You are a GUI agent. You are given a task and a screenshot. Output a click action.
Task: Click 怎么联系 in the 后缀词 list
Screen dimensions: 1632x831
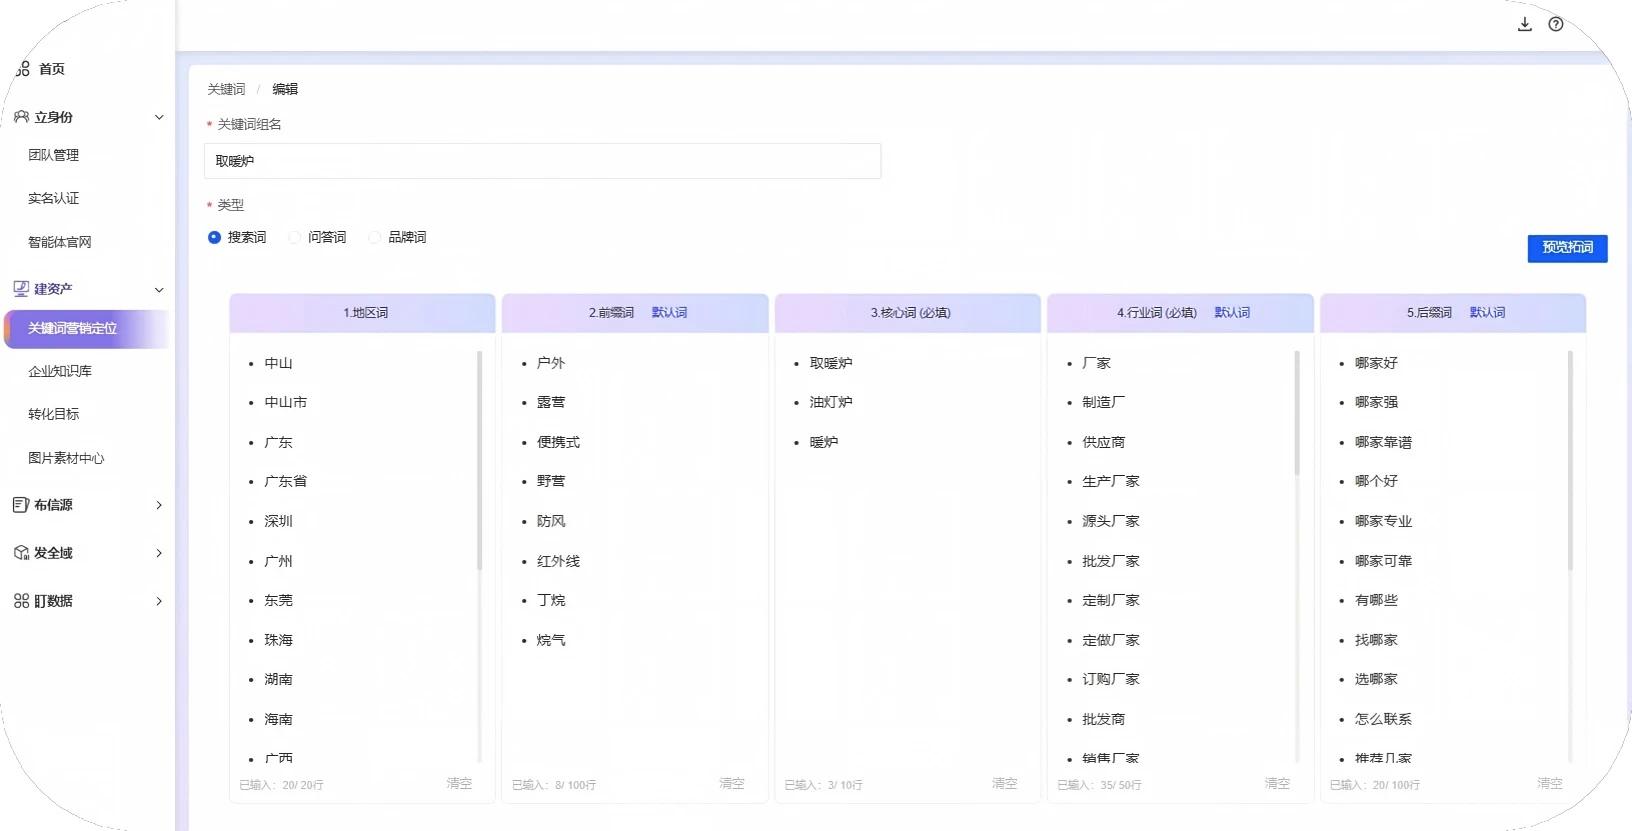point(1383,719)
